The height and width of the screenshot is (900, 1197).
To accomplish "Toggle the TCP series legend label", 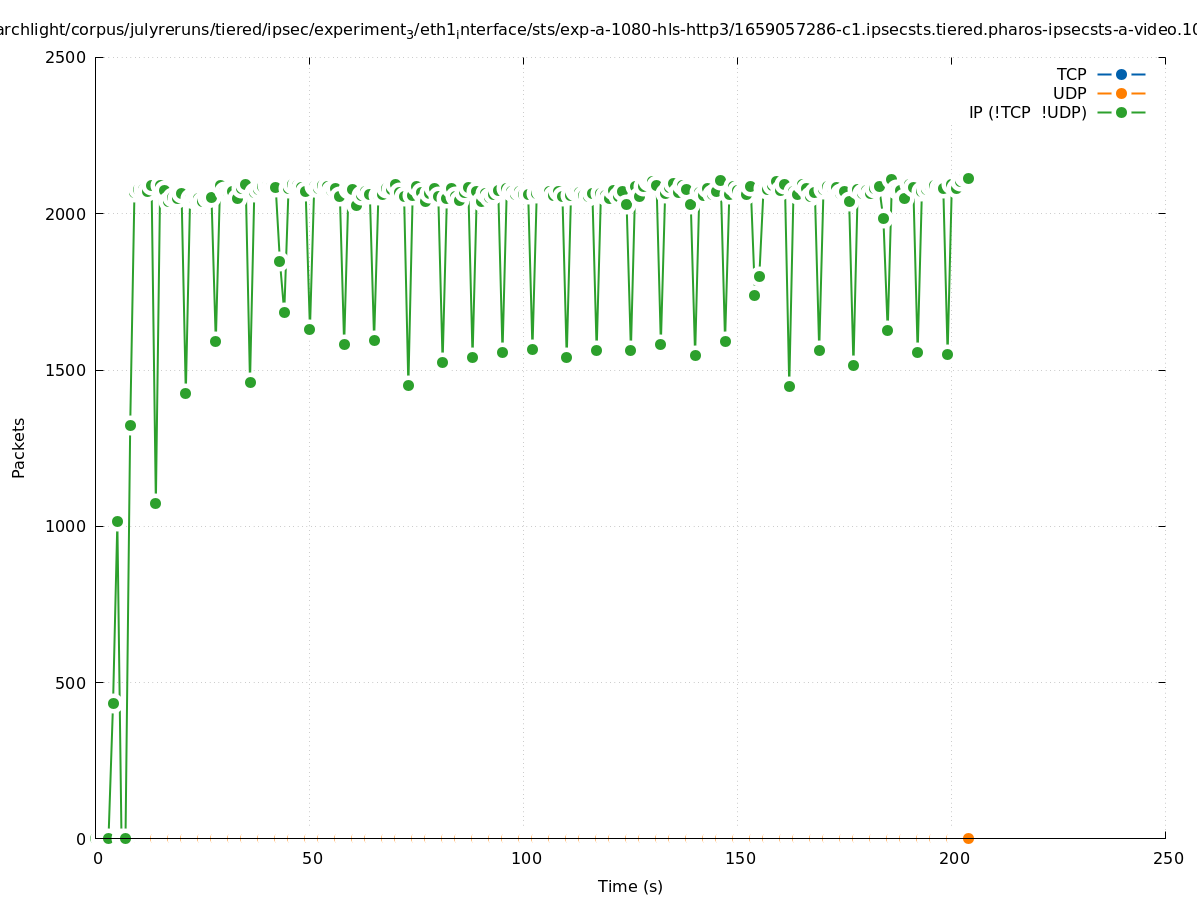I will (1071, 74).
